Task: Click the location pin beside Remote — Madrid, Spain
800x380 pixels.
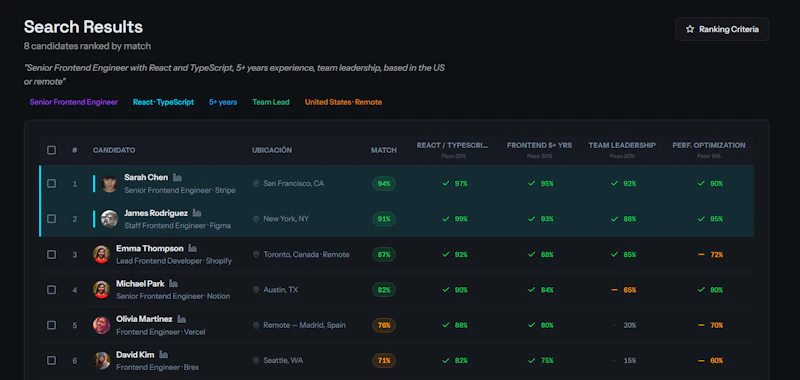Action: tap(256, 325)
